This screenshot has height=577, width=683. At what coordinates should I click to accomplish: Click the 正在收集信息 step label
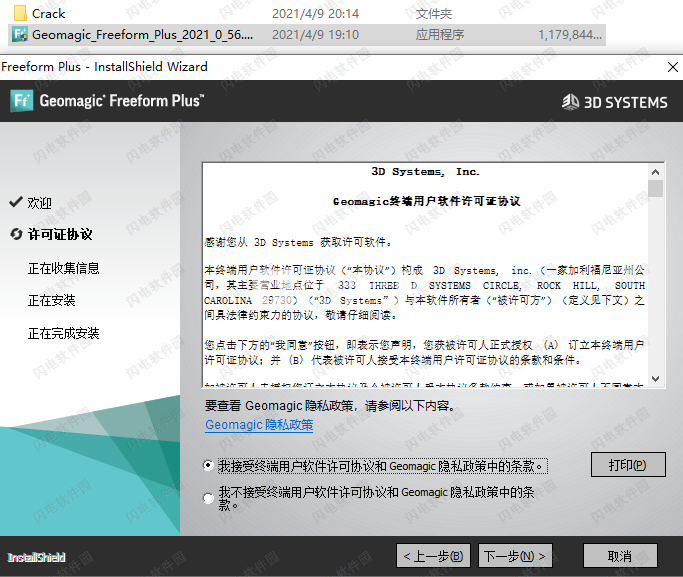(x=64, y=268)
